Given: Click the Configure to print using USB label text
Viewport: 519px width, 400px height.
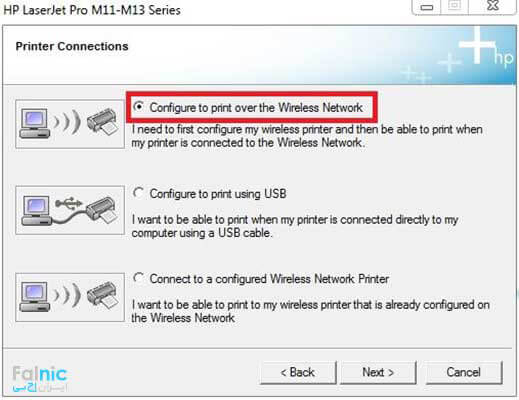Looking at the screenshot, I should tap(218, 194).
